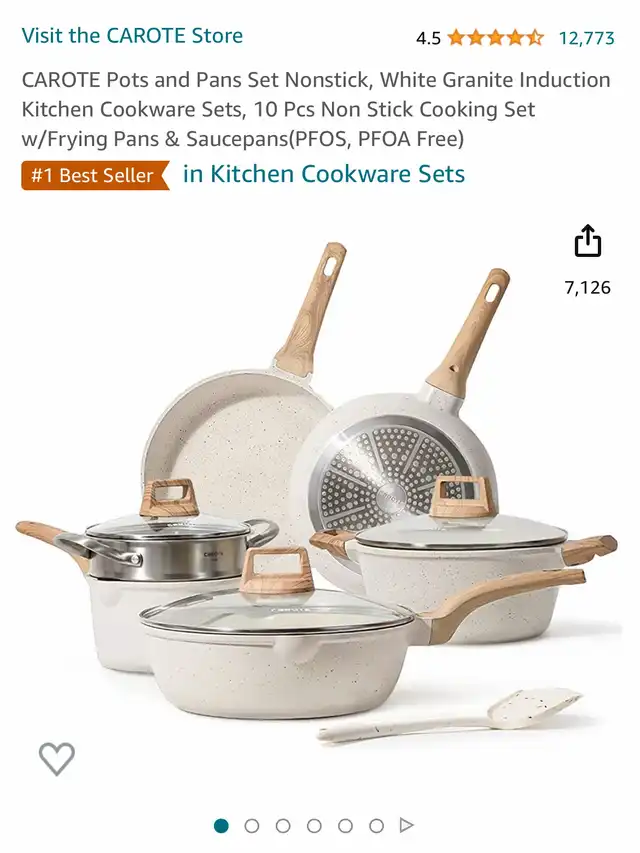Screen dimensions: 640x853
Task: Click the 4.5 rating number
Action: coord(428,39)
